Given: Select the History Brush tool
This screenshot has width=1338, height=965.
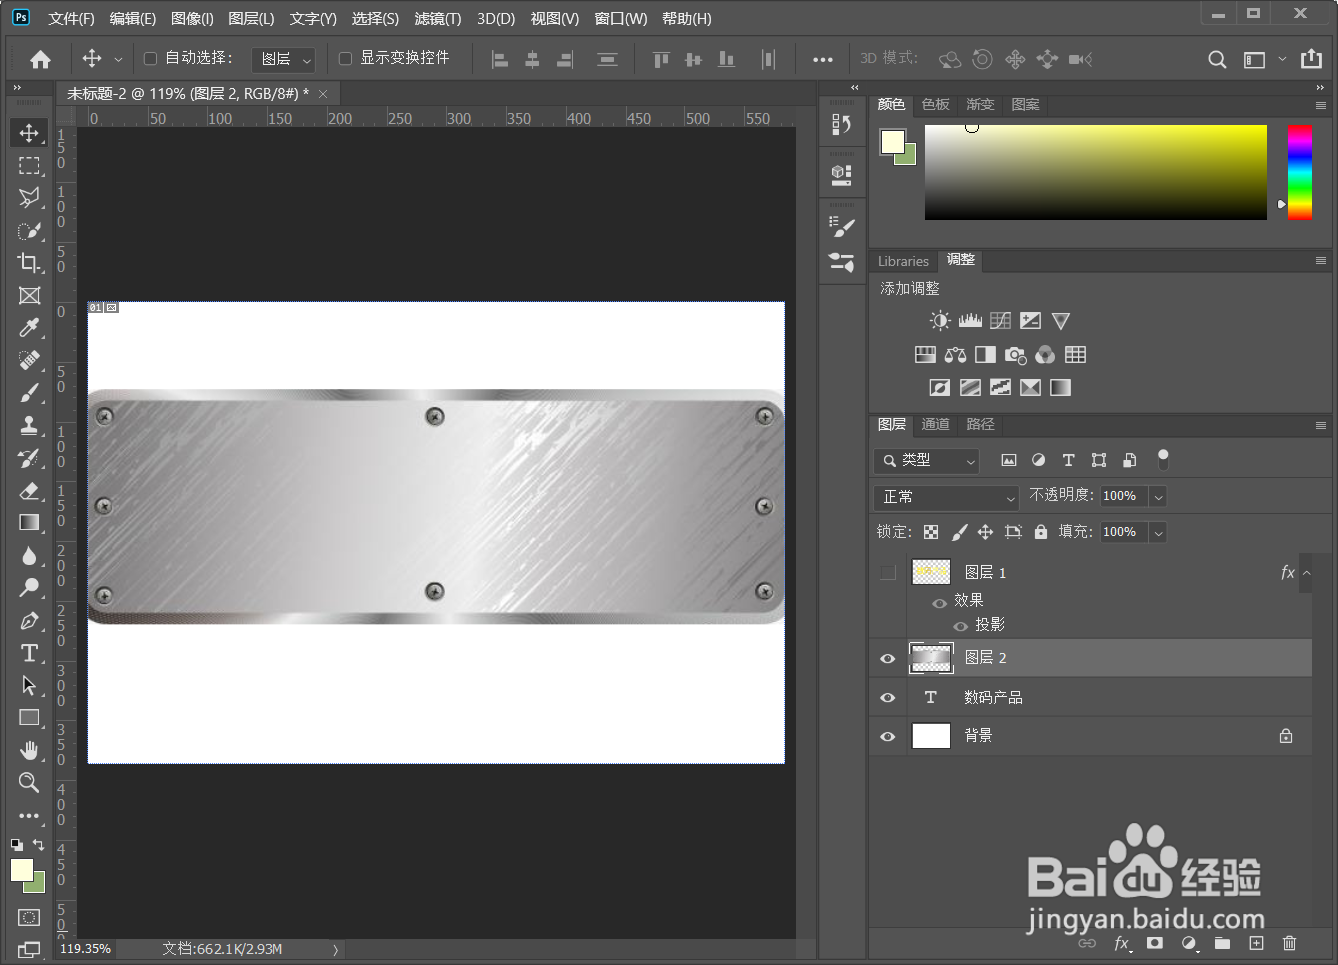Looking at the screenshot, I should (x=29, y=458).
